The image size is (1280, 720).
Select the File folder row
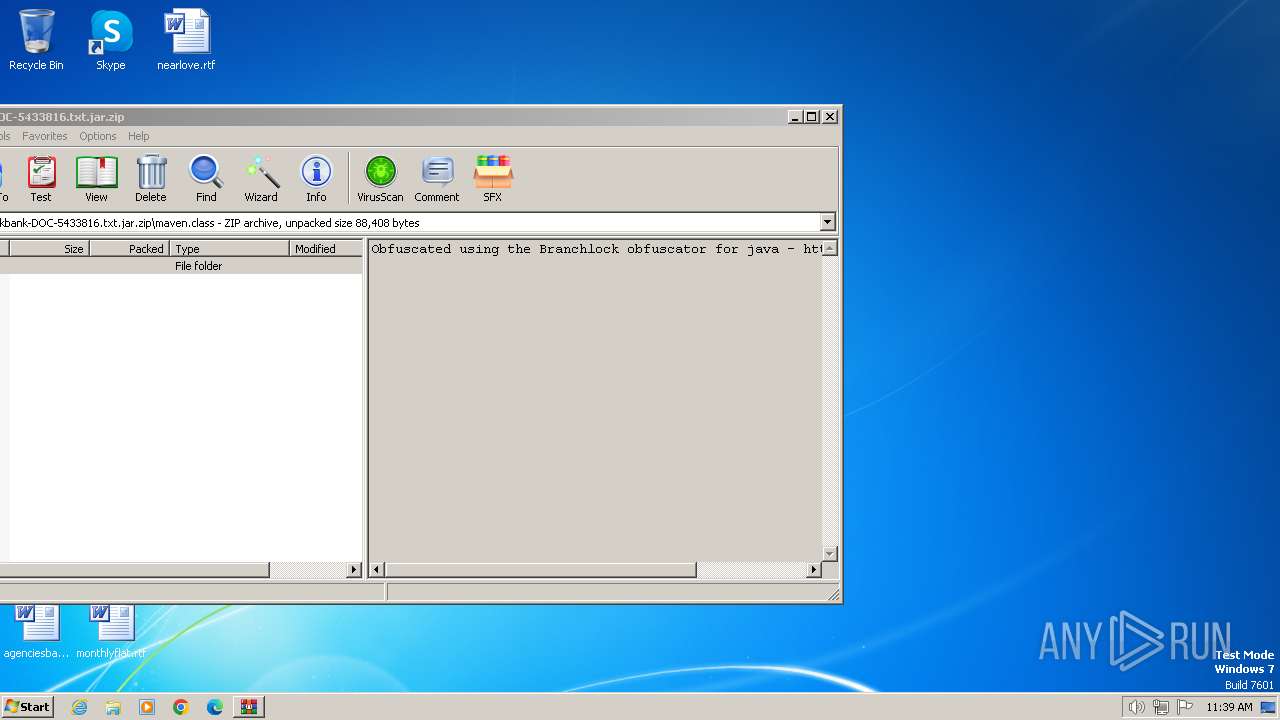pos(180,266)
